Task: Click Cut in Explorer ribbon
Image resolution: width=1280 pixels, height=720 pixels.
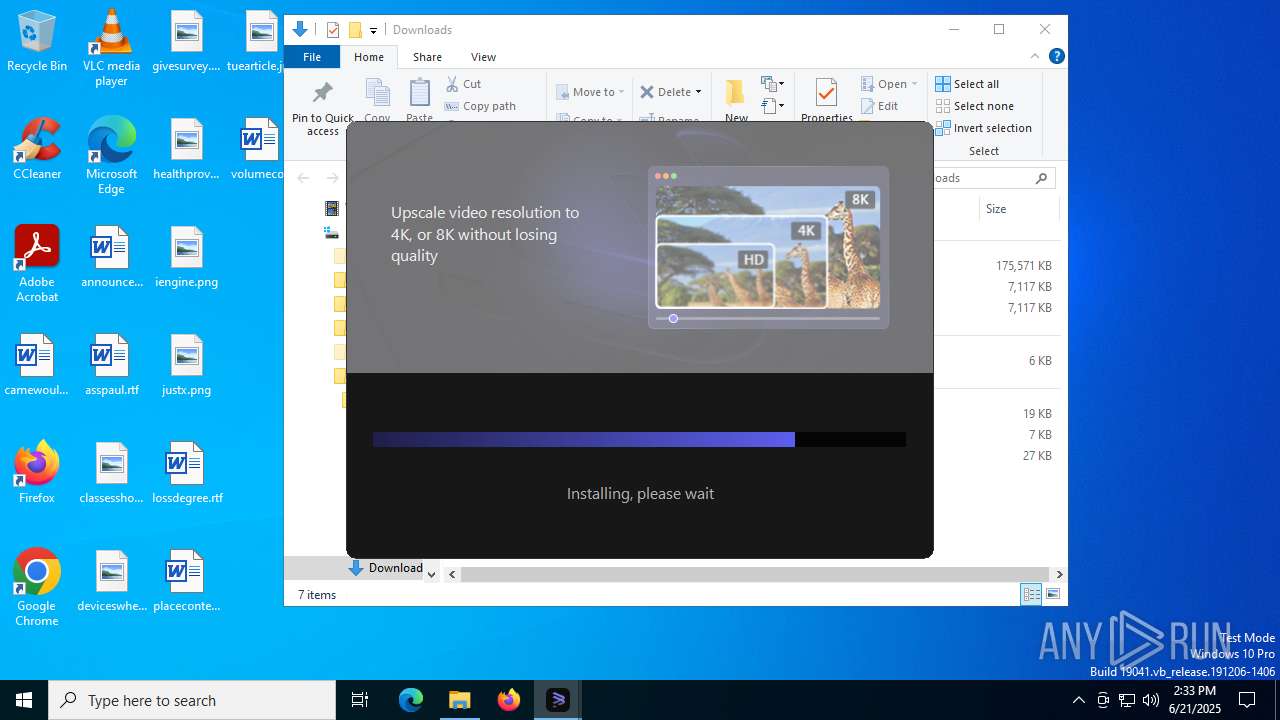Action: [x=463, y=84]
